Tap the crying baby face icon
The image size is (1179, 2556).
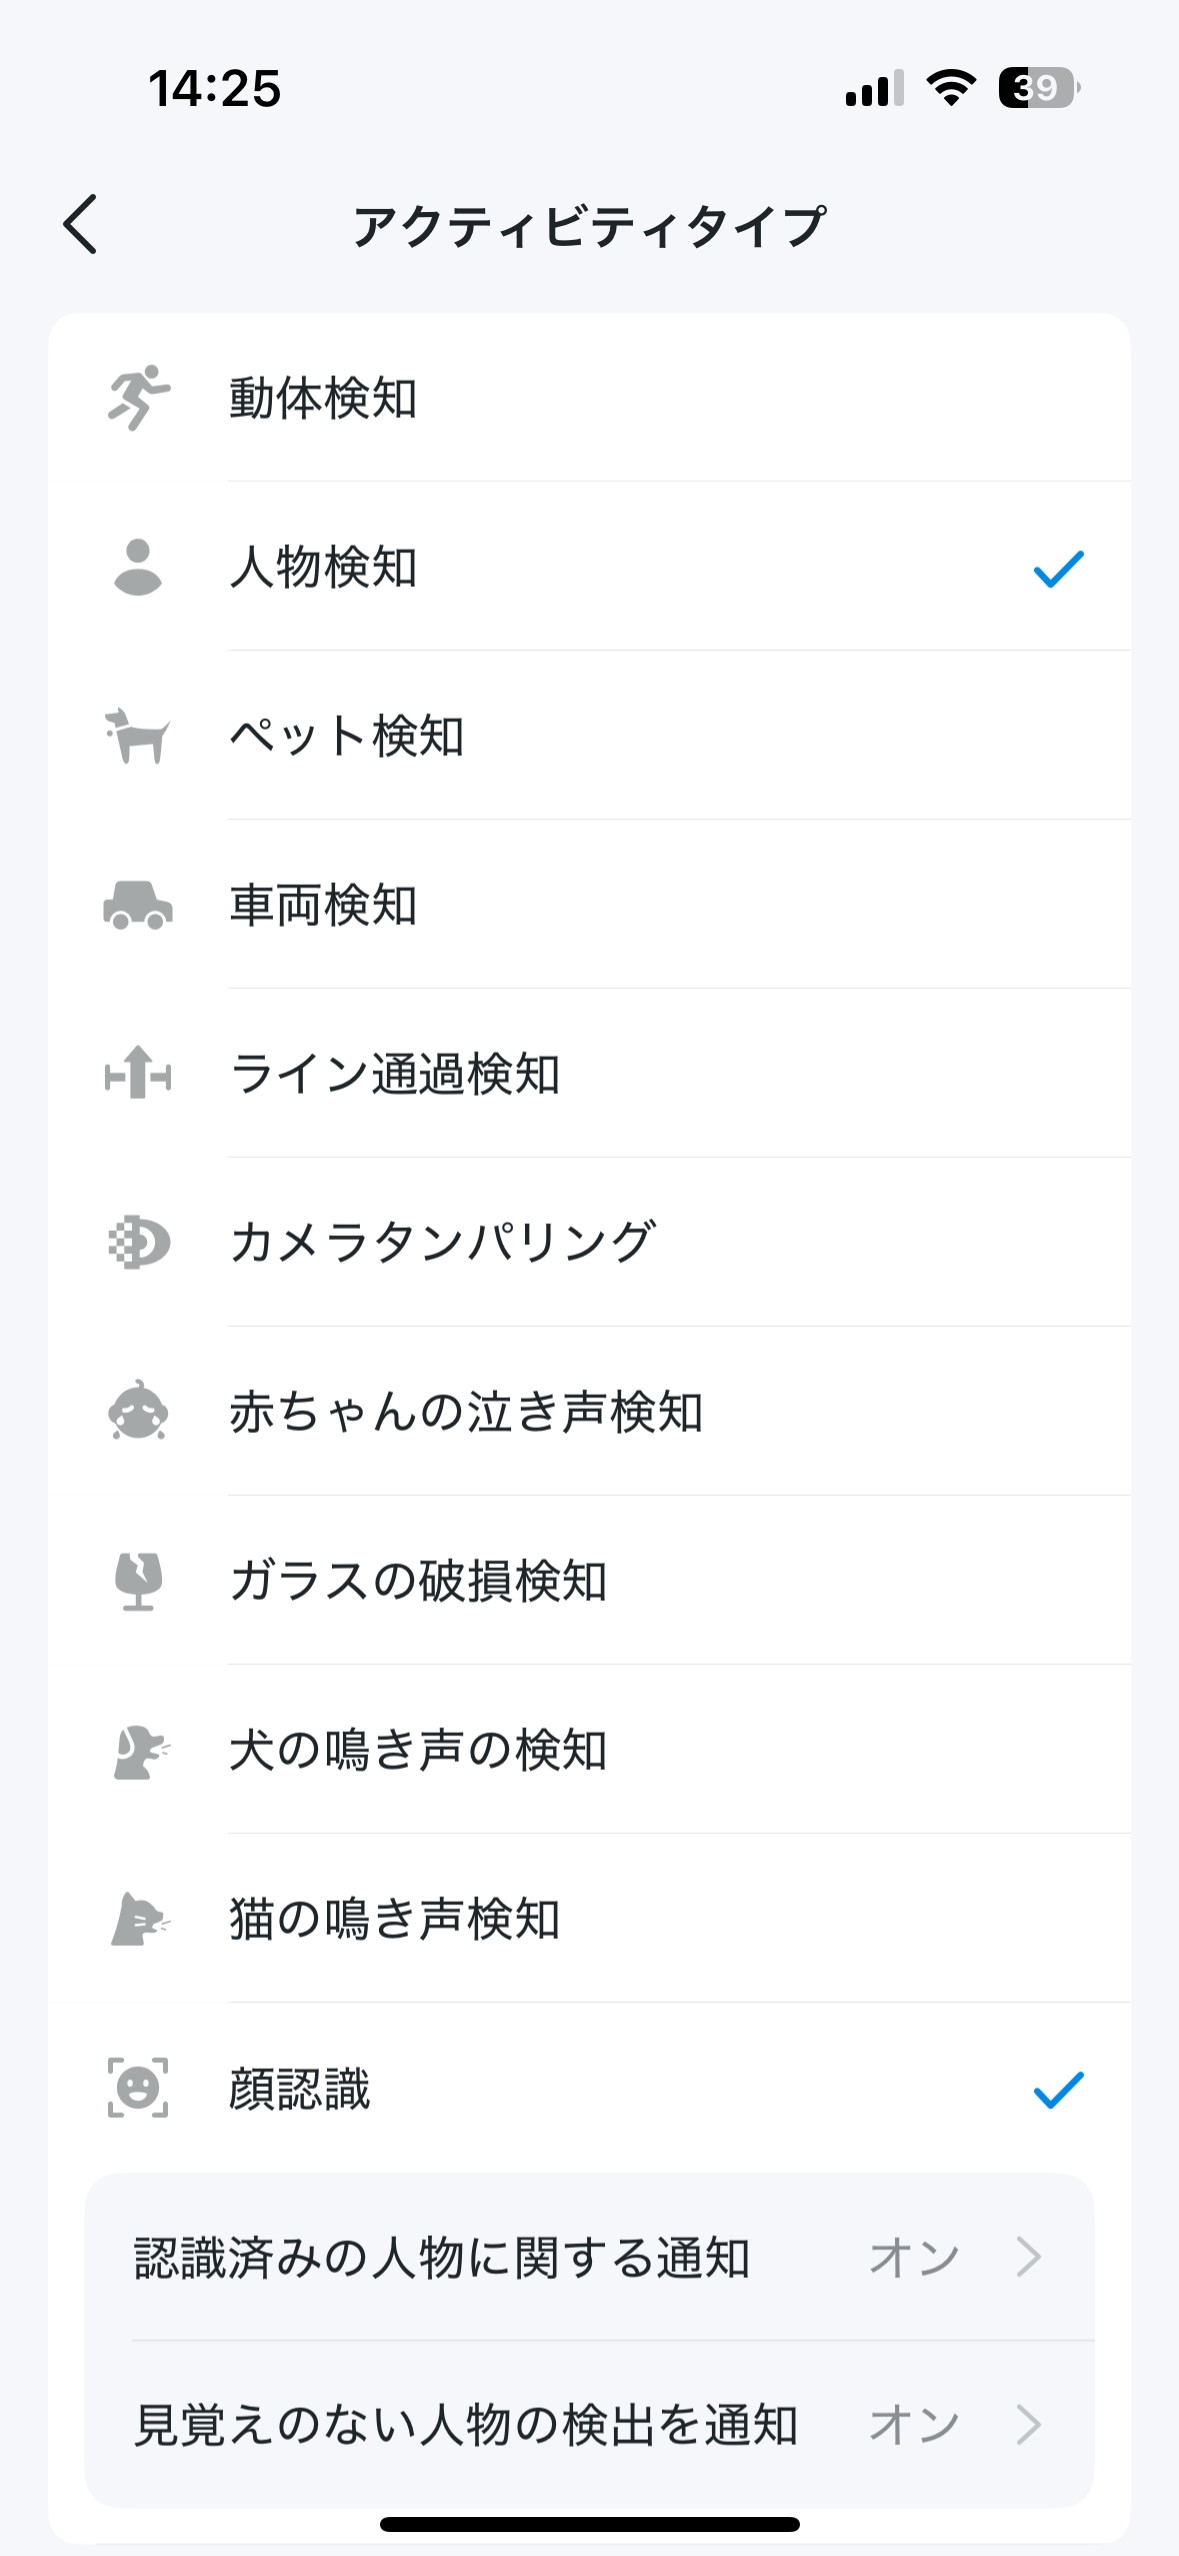point(138,1411)
